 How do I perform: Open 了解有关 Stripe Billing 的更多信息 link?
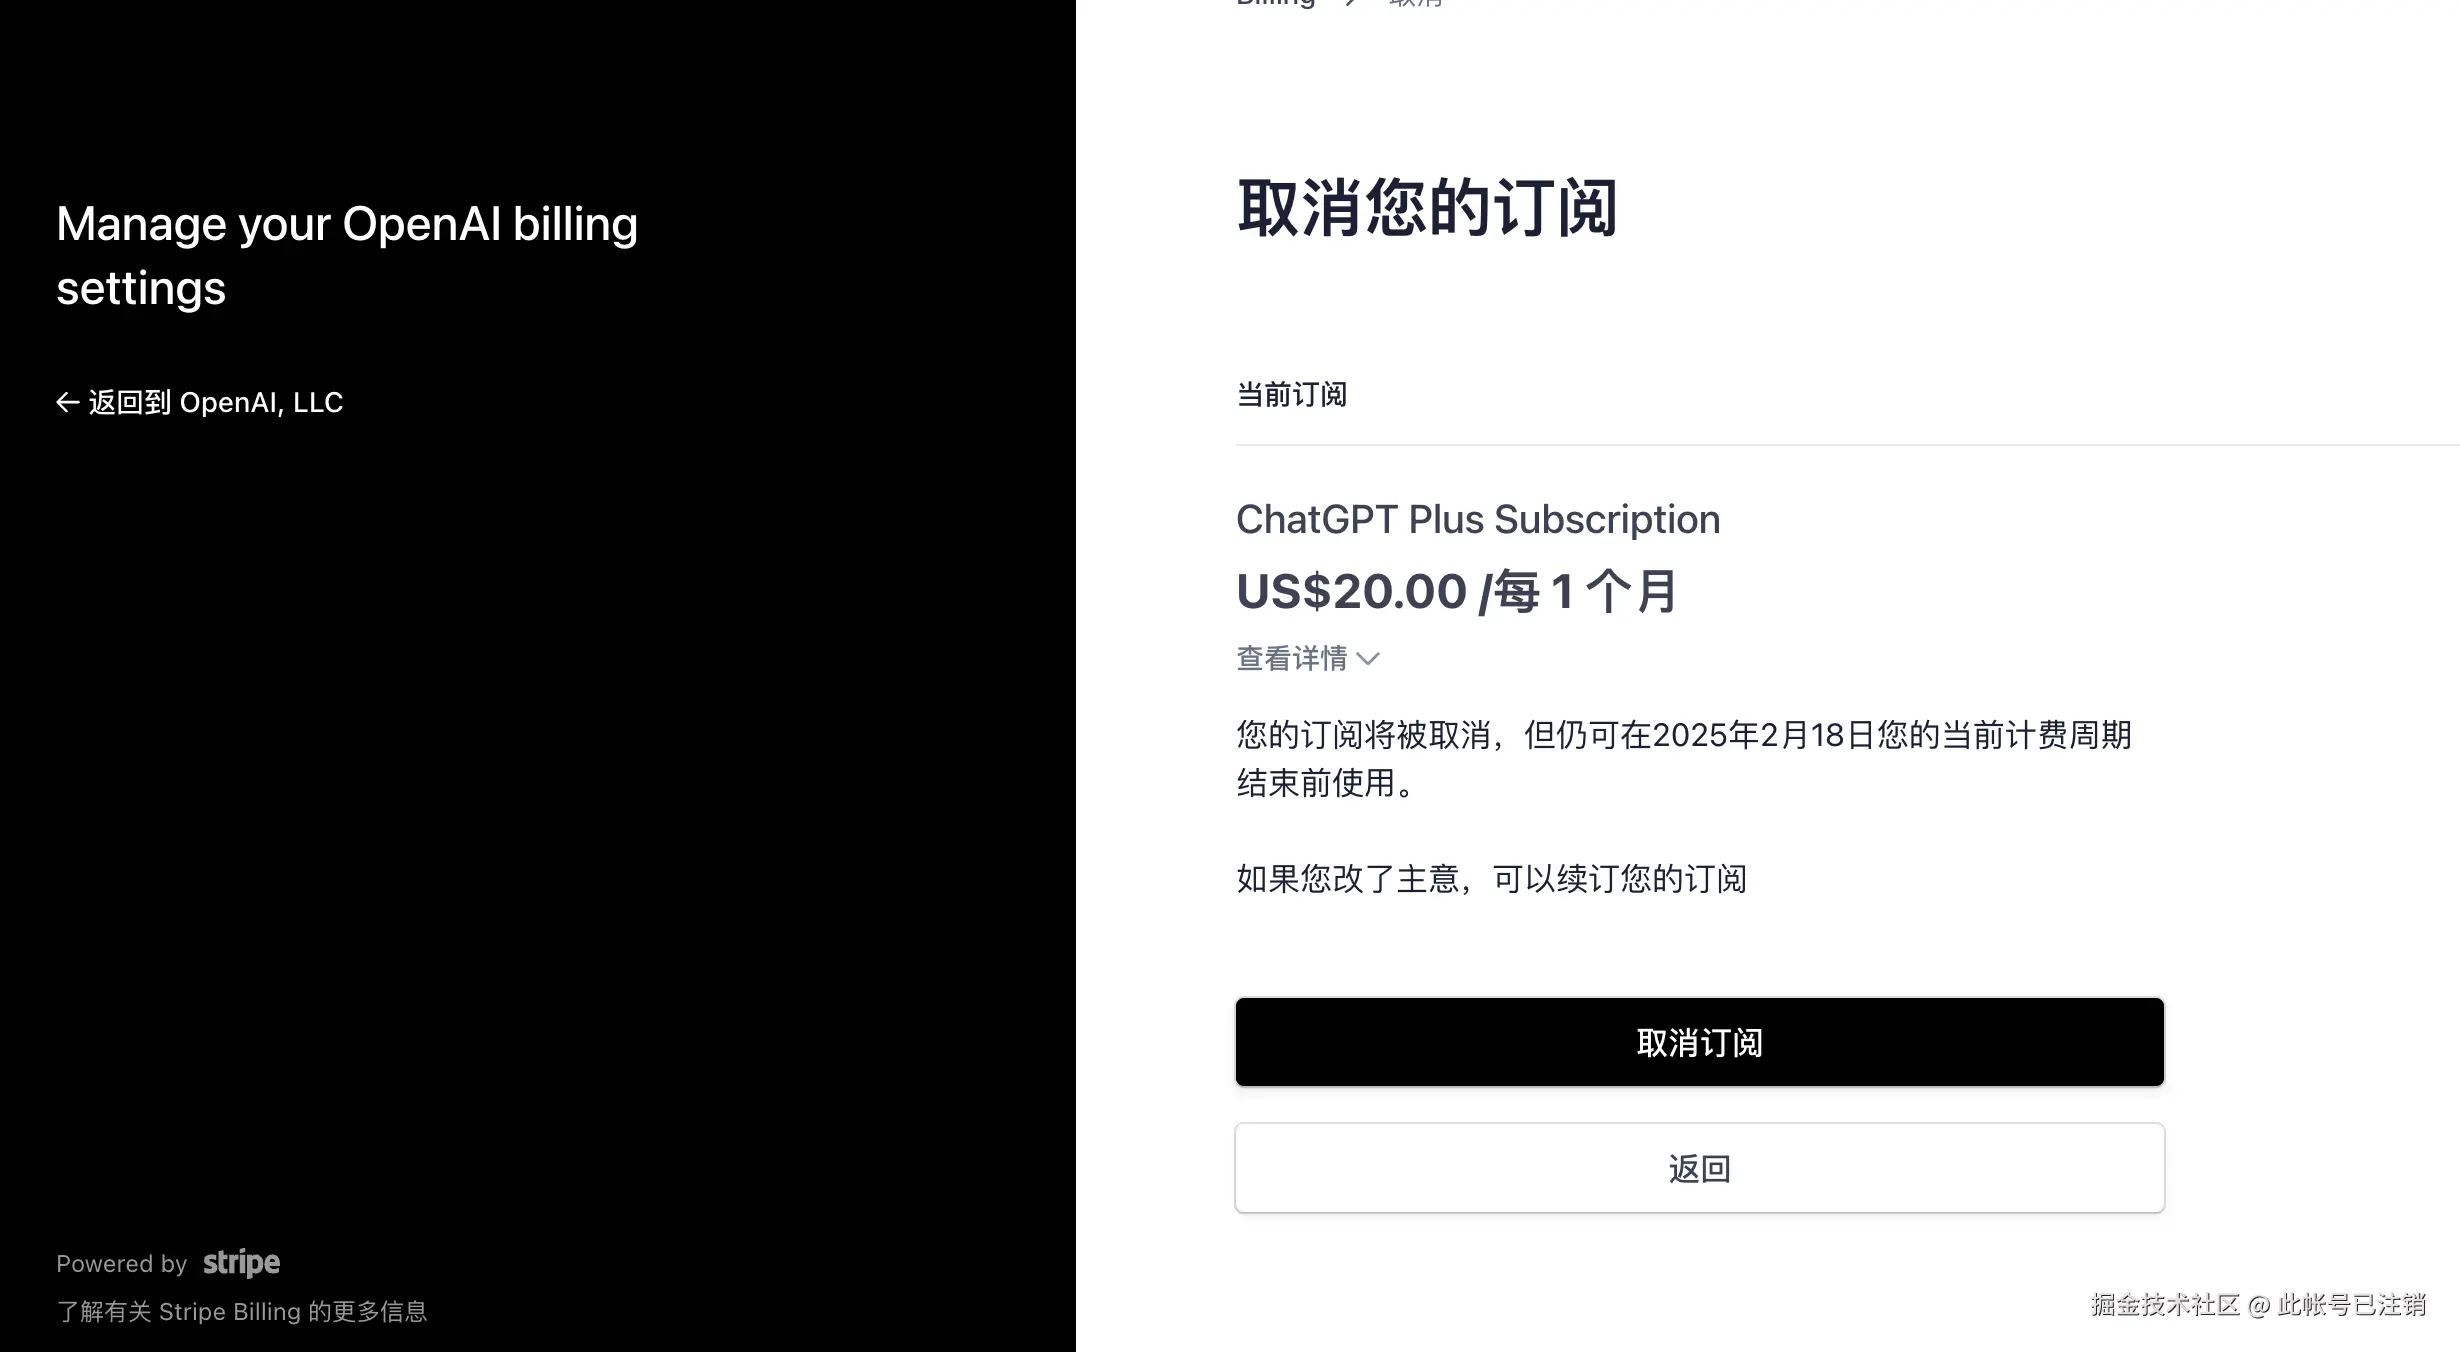click(243, 1311)
